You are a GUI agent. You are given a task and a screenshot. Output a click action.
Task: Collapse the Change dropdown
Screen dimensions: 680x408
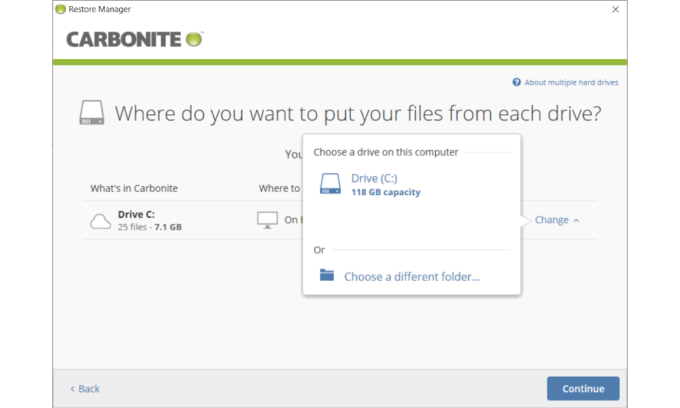556,220
